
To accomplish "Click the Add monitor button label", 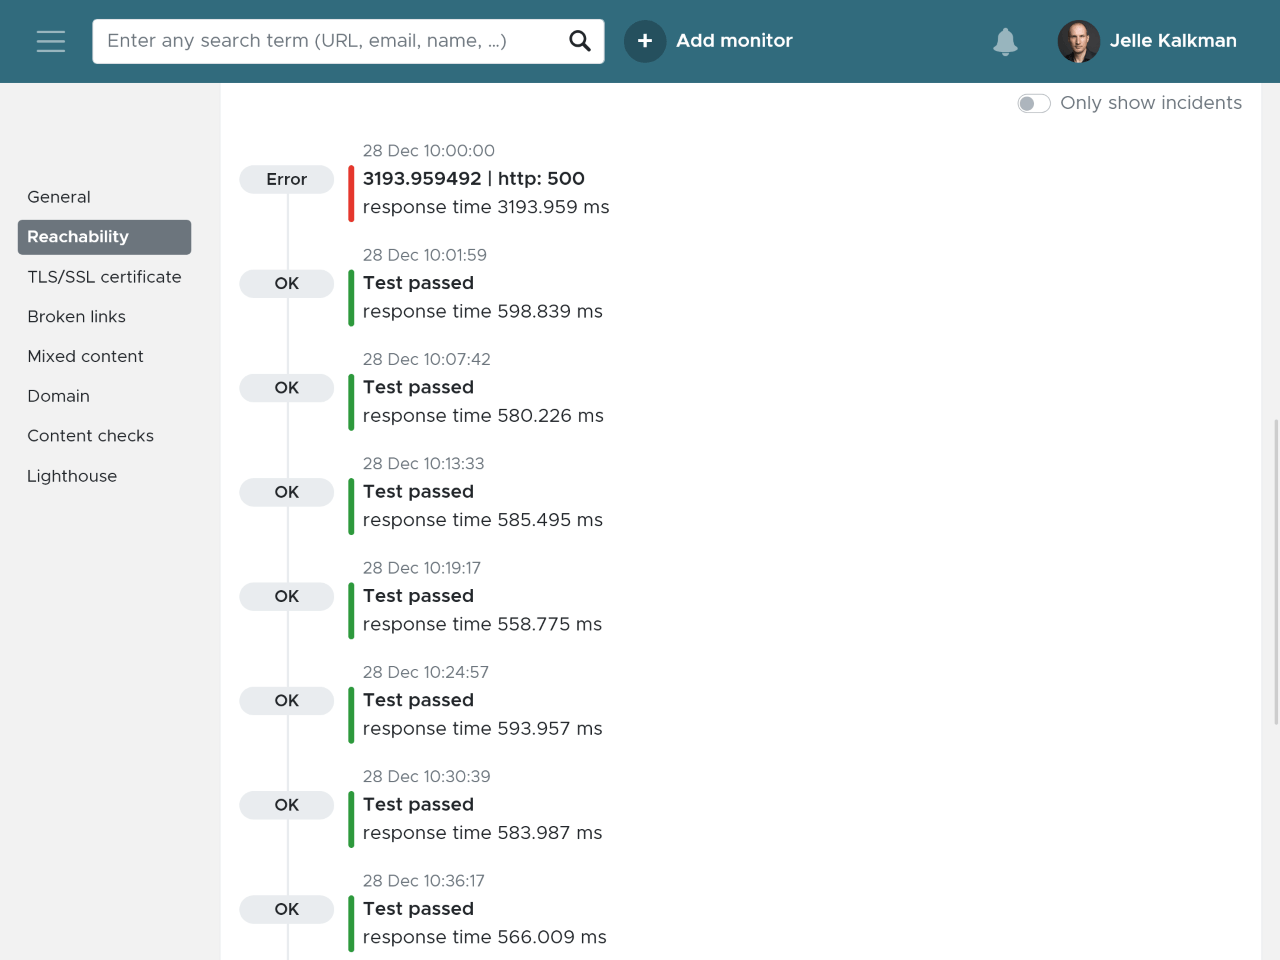I will pyautogui.click(x=734, y=41).
